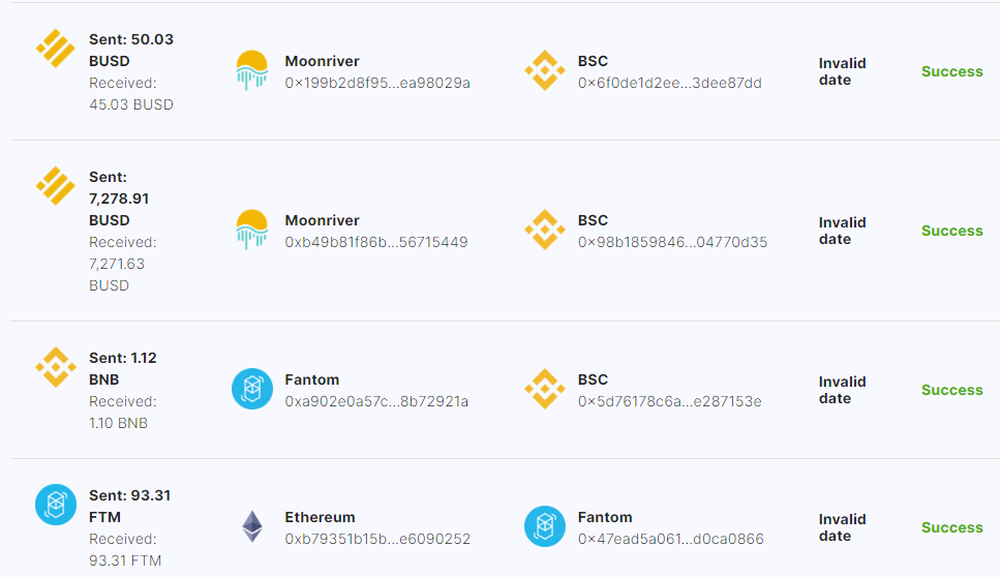Select the Fantom network icon beside 0xa902e0a57c
Viewport: 1000px width, 577px height.
(x=252, y=389)
